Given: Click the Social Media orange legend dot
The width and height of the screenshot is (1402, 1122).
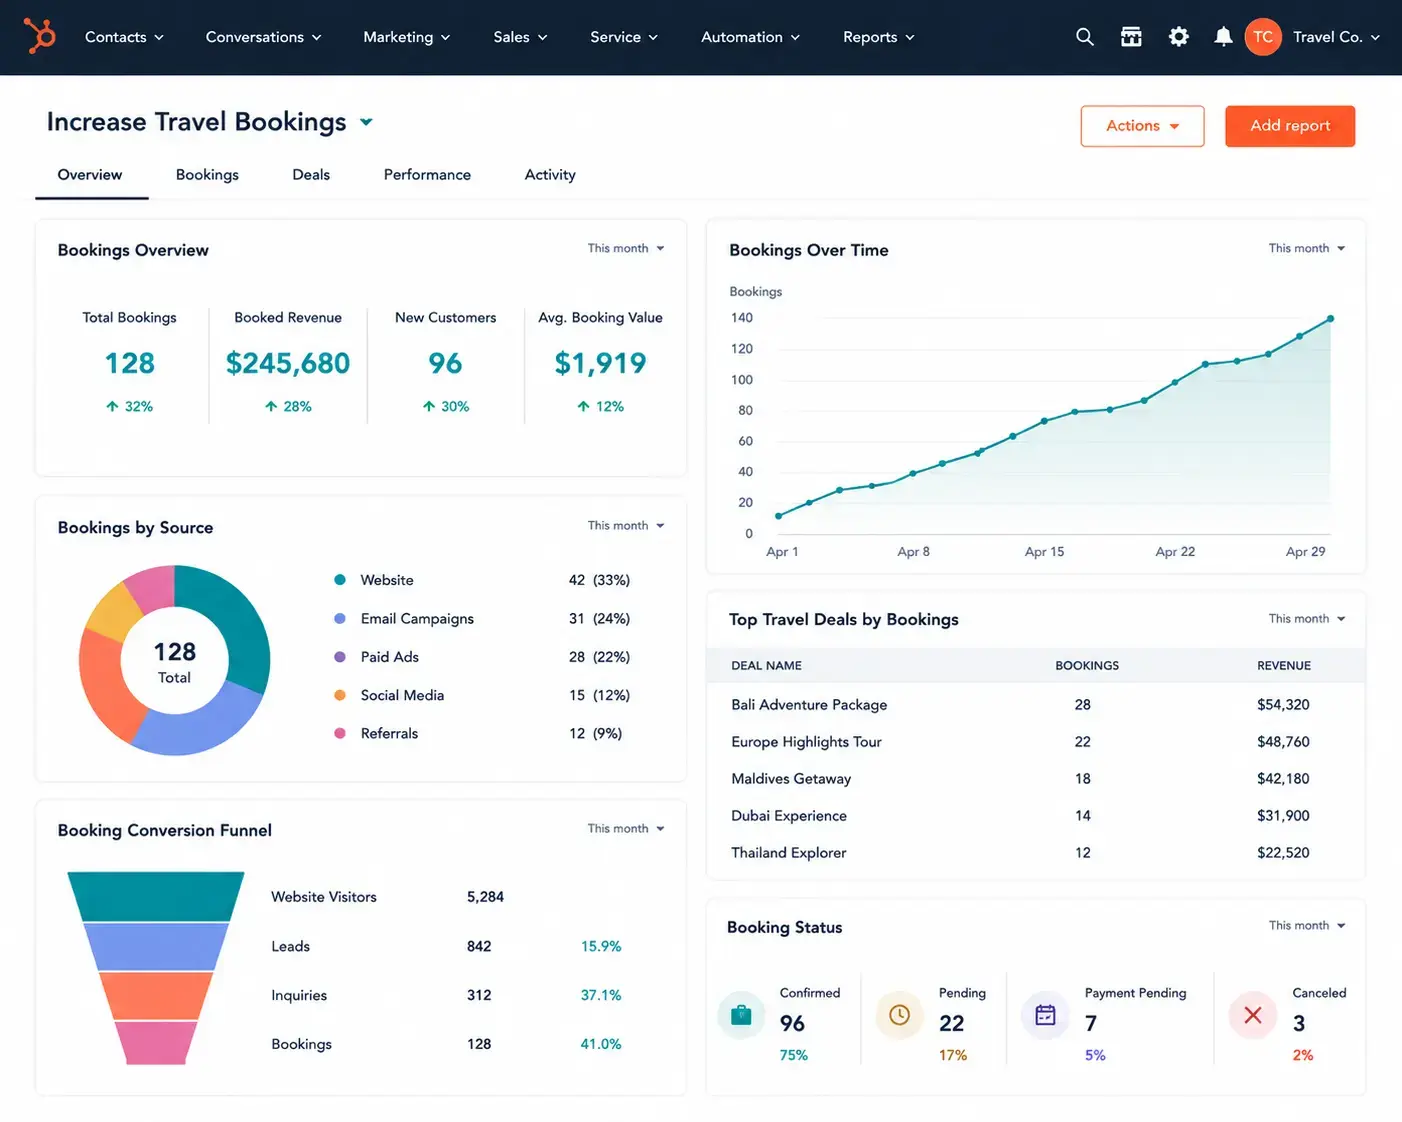Looking at the screenshot, I should click(x=340, y=695).
